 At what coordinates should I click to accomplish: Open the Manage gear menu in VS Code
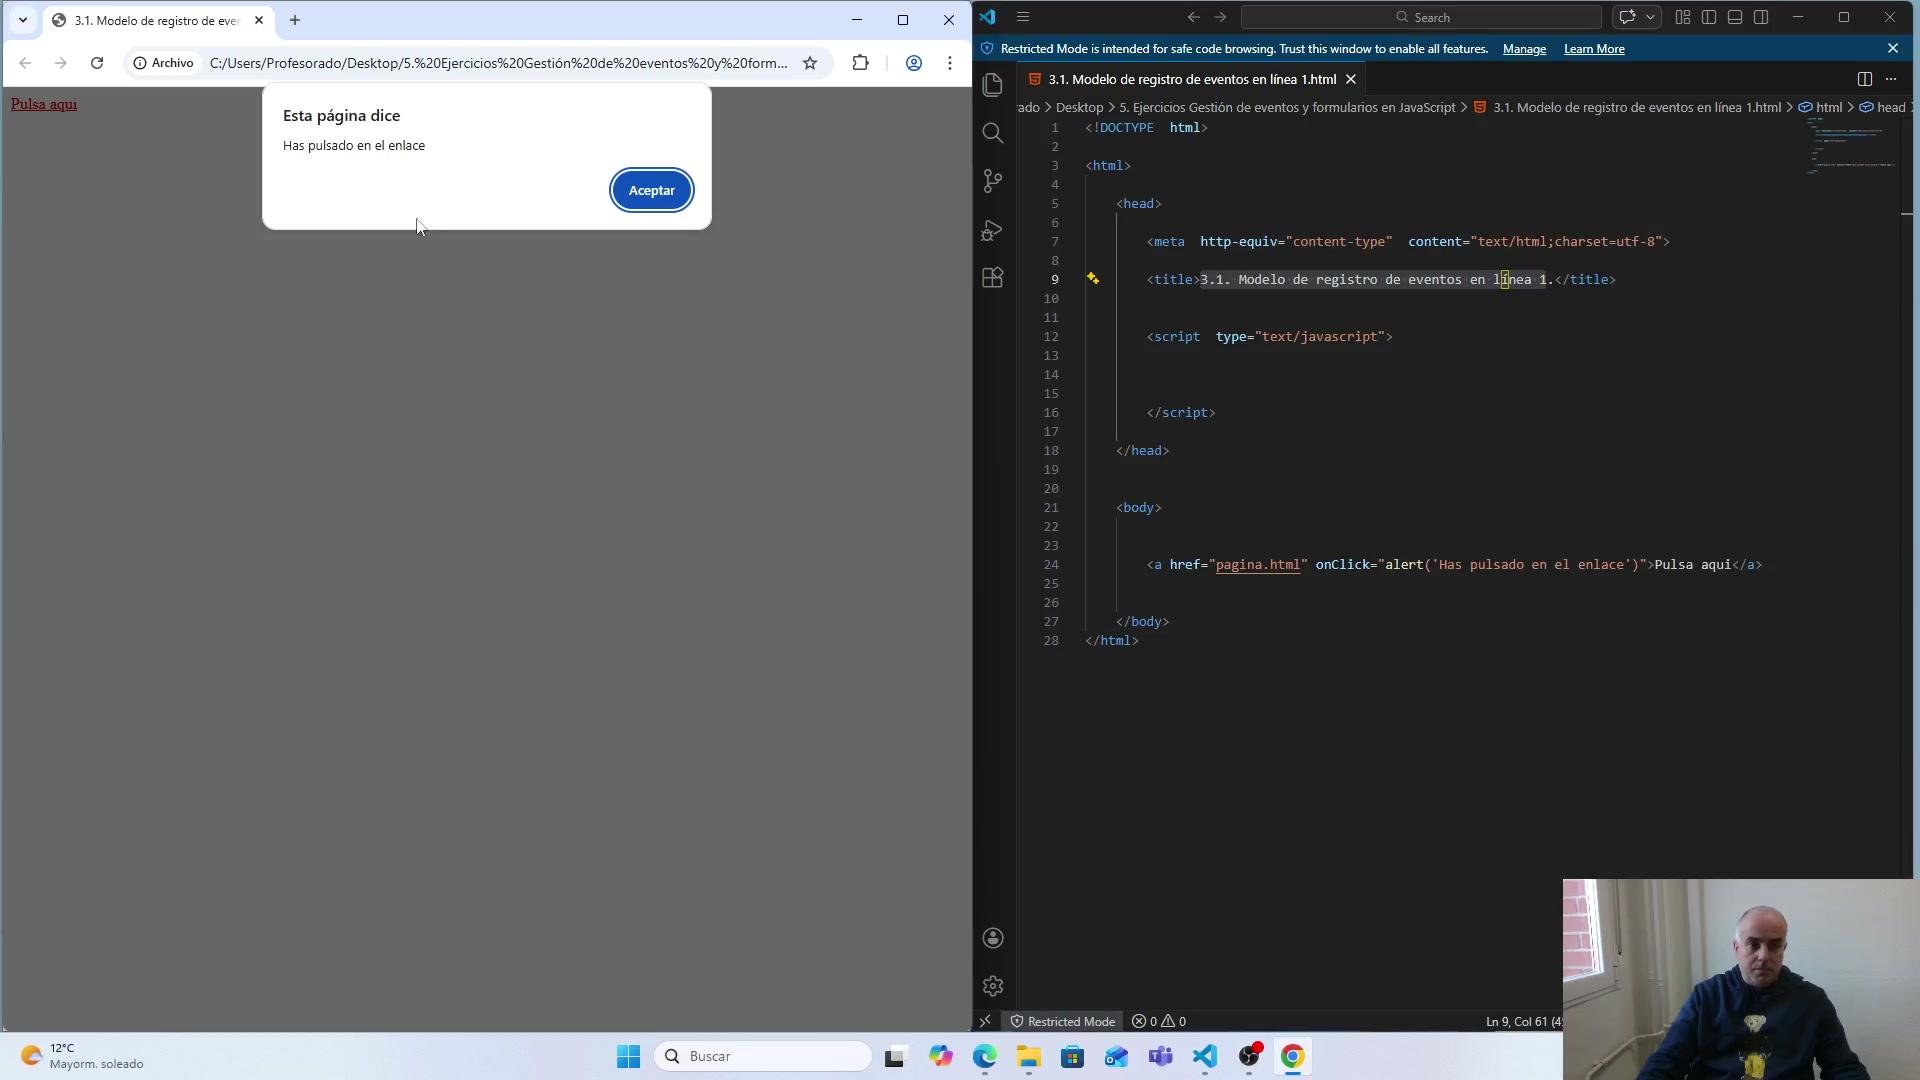click(993, 986)
